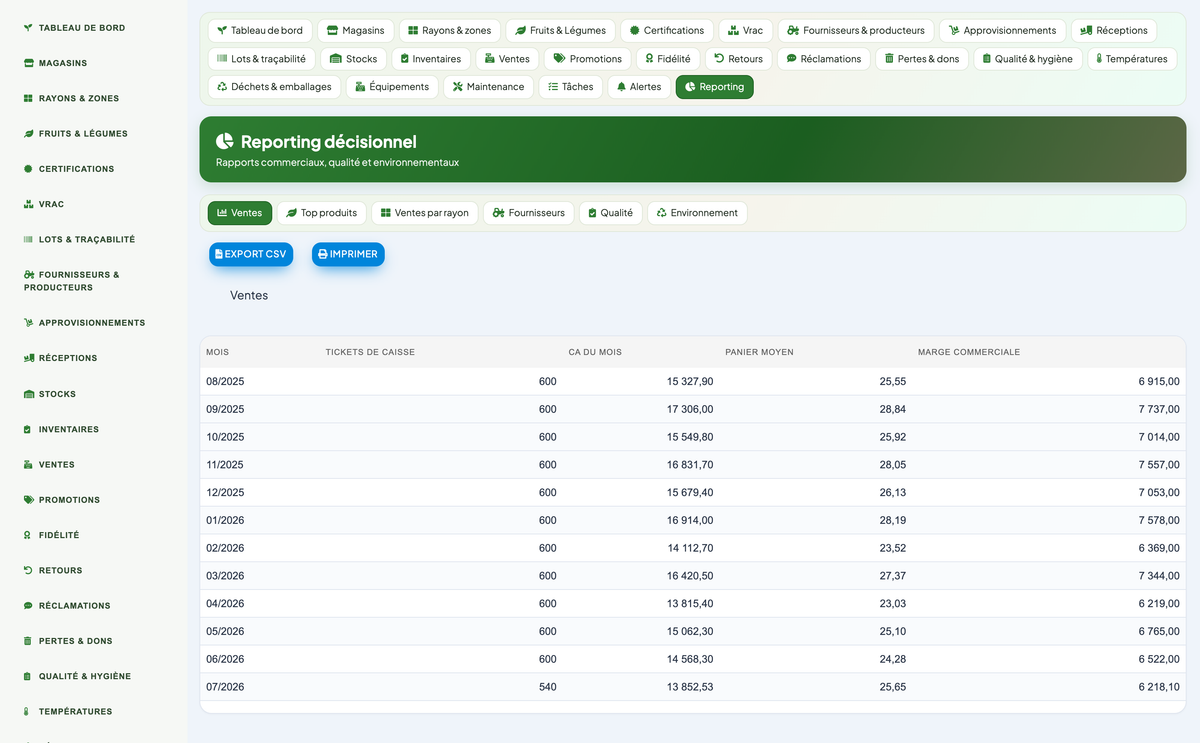
Task: Open the Fournisseurs & producteurs top tab
Action: (x=856, y=31)
